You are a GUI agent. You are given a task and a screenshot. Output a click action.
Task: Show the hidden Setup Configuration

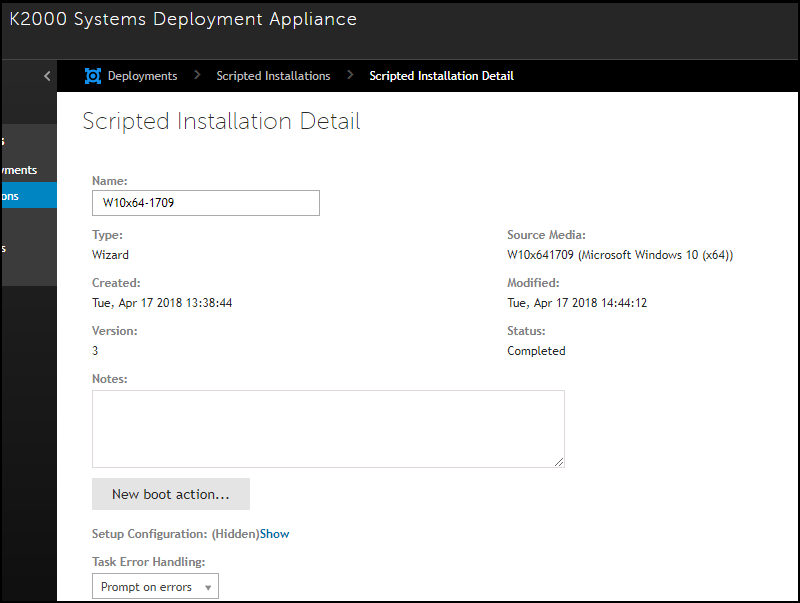pyautogui.click(x=274, y=533)
